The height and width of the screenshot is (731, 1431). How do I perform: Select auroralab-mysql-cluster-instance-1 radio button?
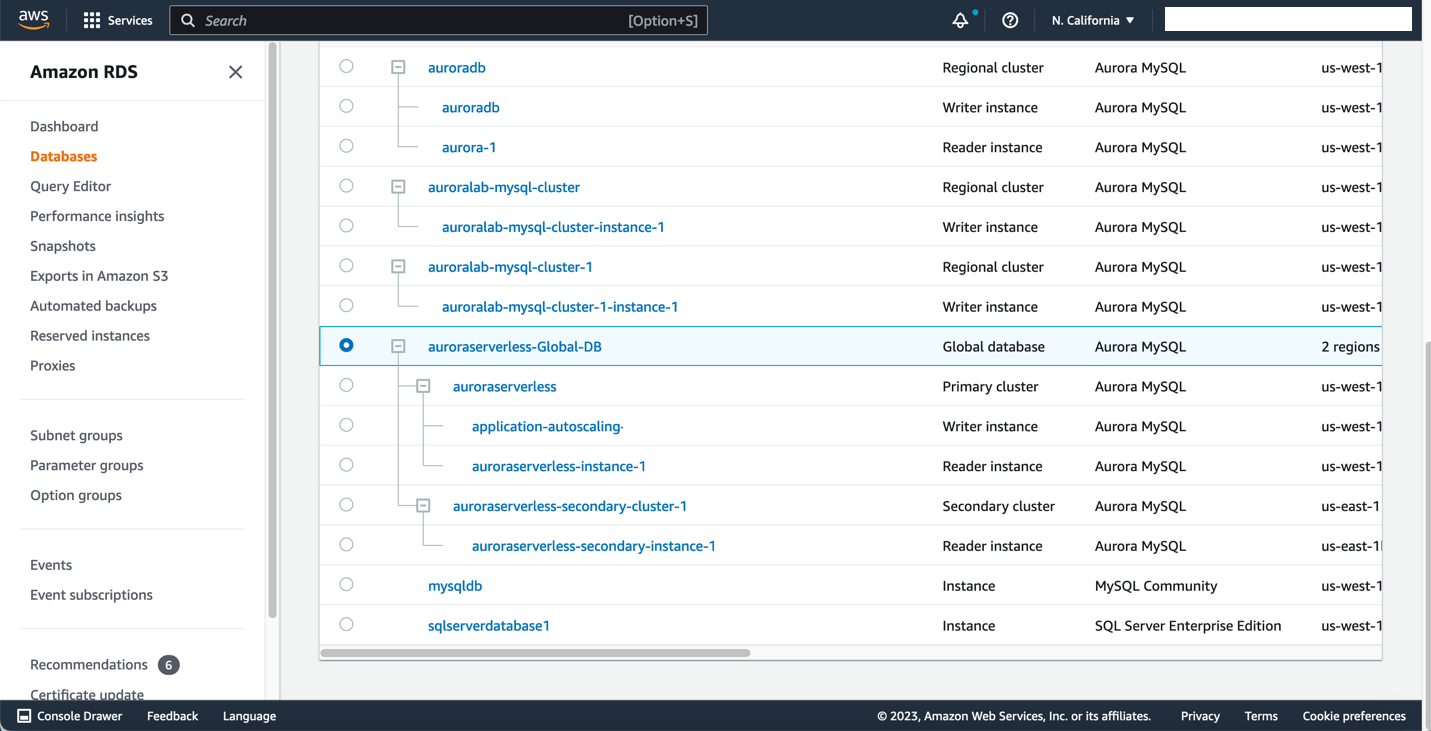pyautogui.click(x=346, y=226)
